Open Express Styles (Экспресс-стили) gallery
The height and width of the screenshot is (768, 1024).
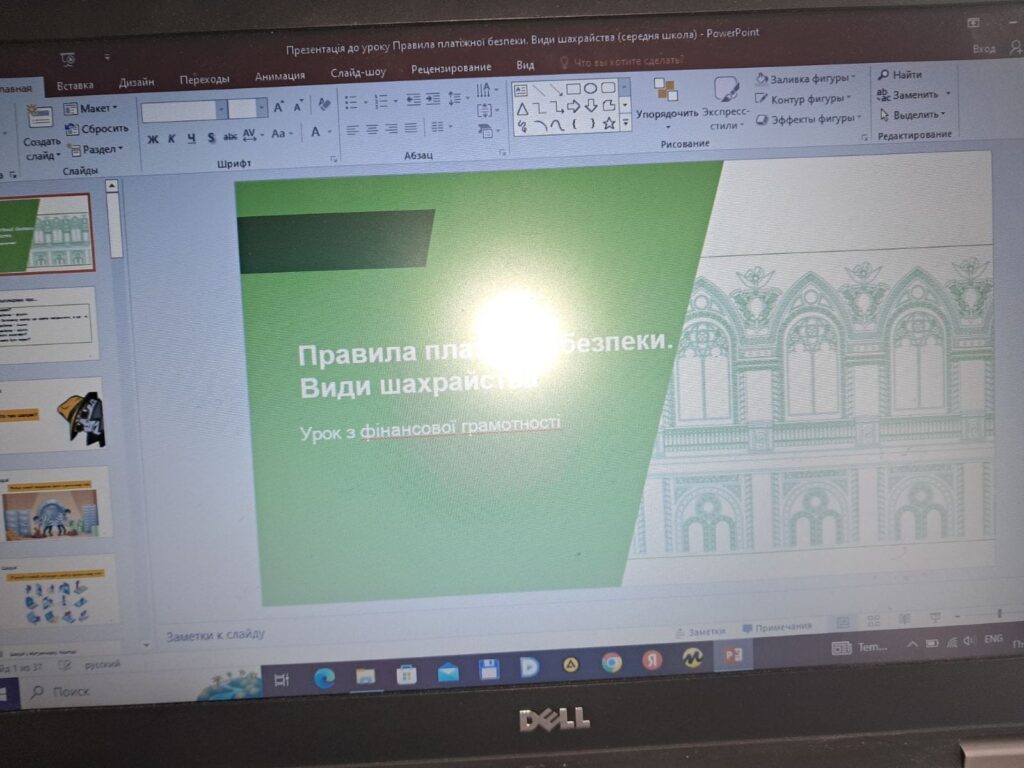click(x=726, y=93)
